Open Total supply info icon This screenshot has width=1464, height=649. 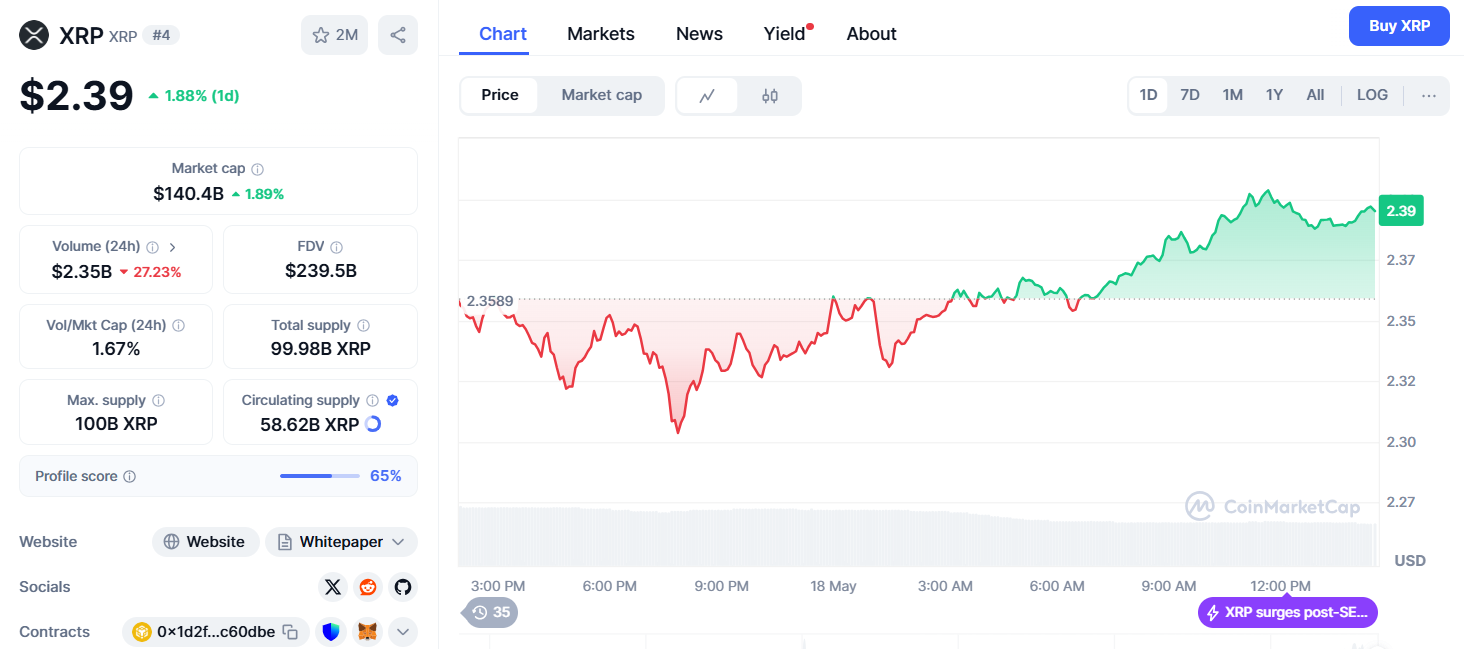tap(363, 326)
